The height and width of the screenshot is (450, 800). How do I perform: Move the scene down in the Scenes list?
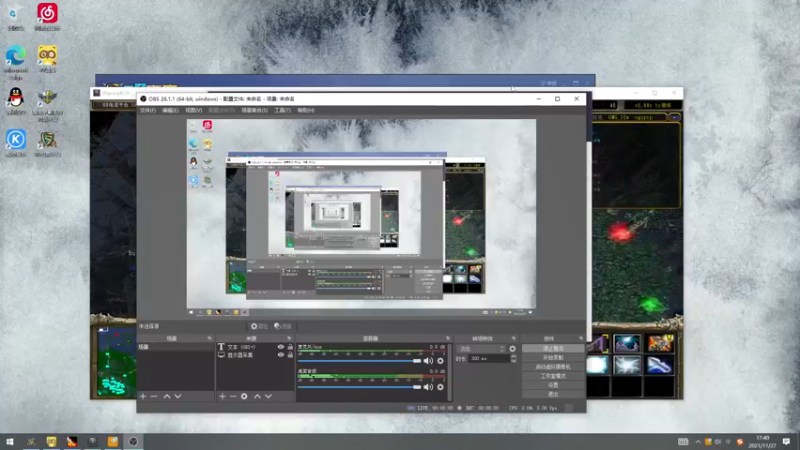click(178, 396)
